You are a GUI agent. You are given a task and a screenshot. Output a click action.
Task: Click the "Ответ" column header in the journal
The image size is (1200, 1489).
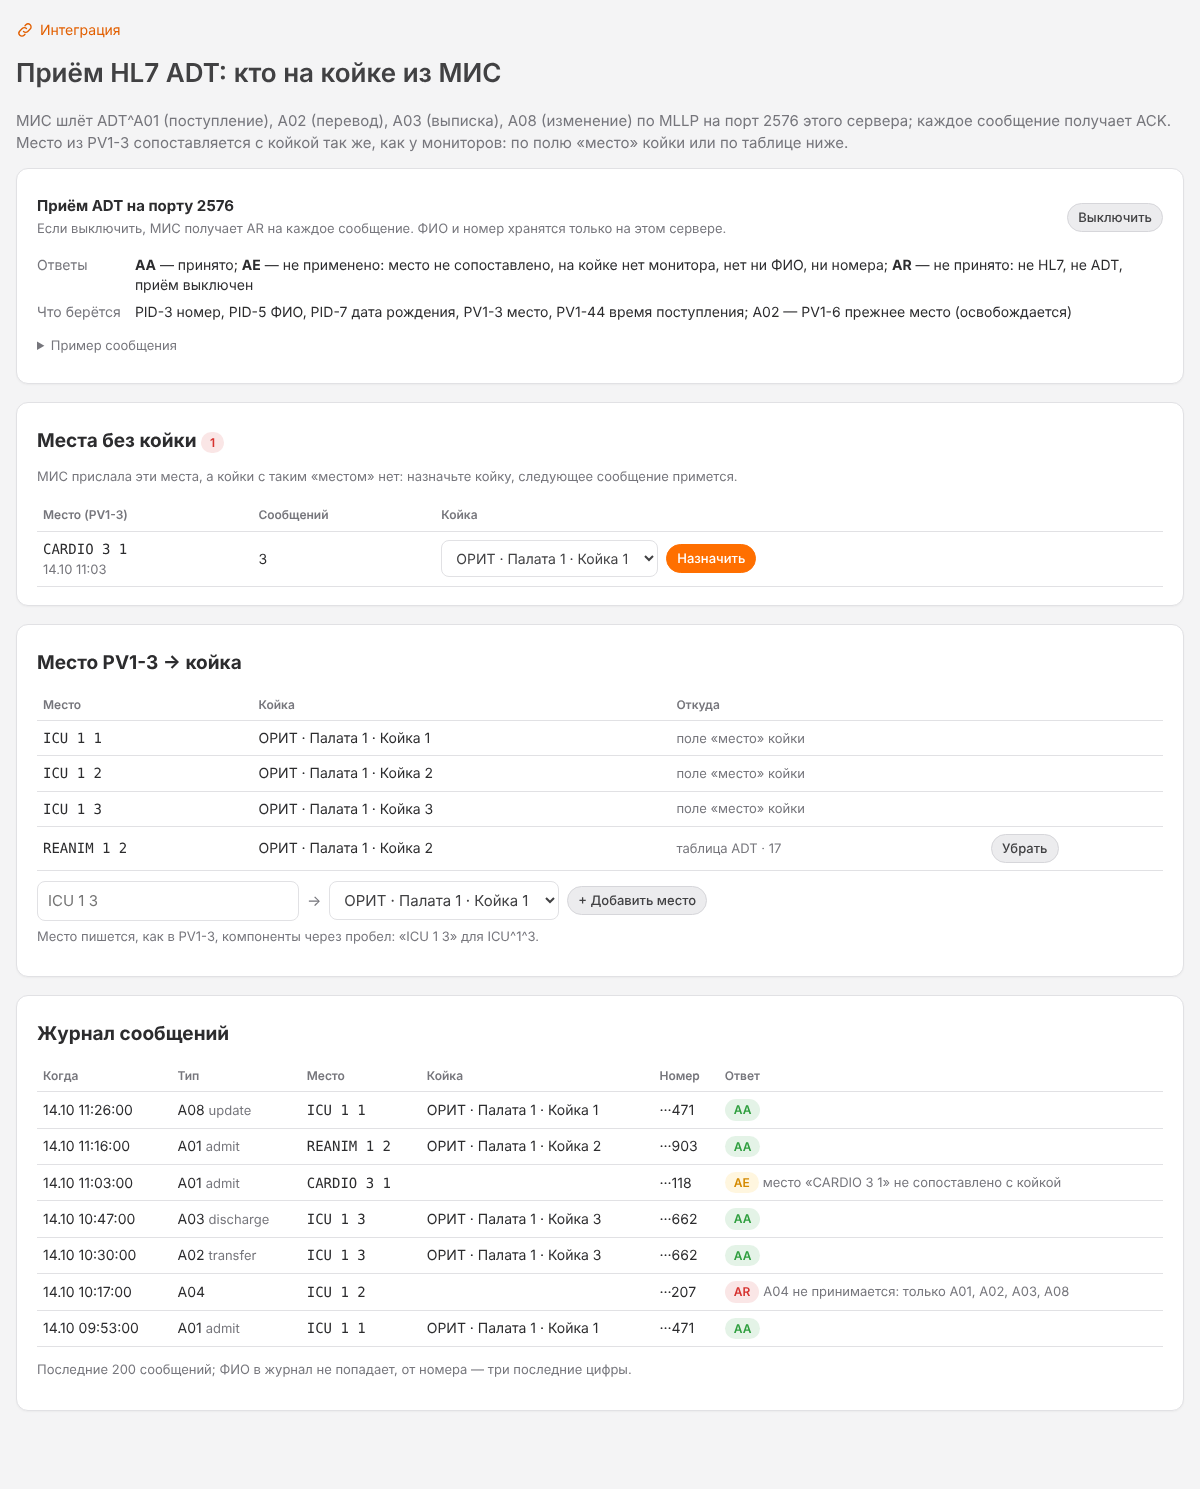(x=742, y=1076)
